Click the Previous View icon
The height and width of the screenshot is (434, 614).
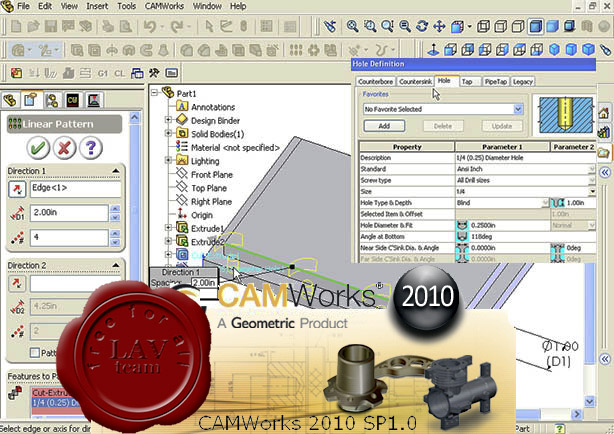pos(330,26)
